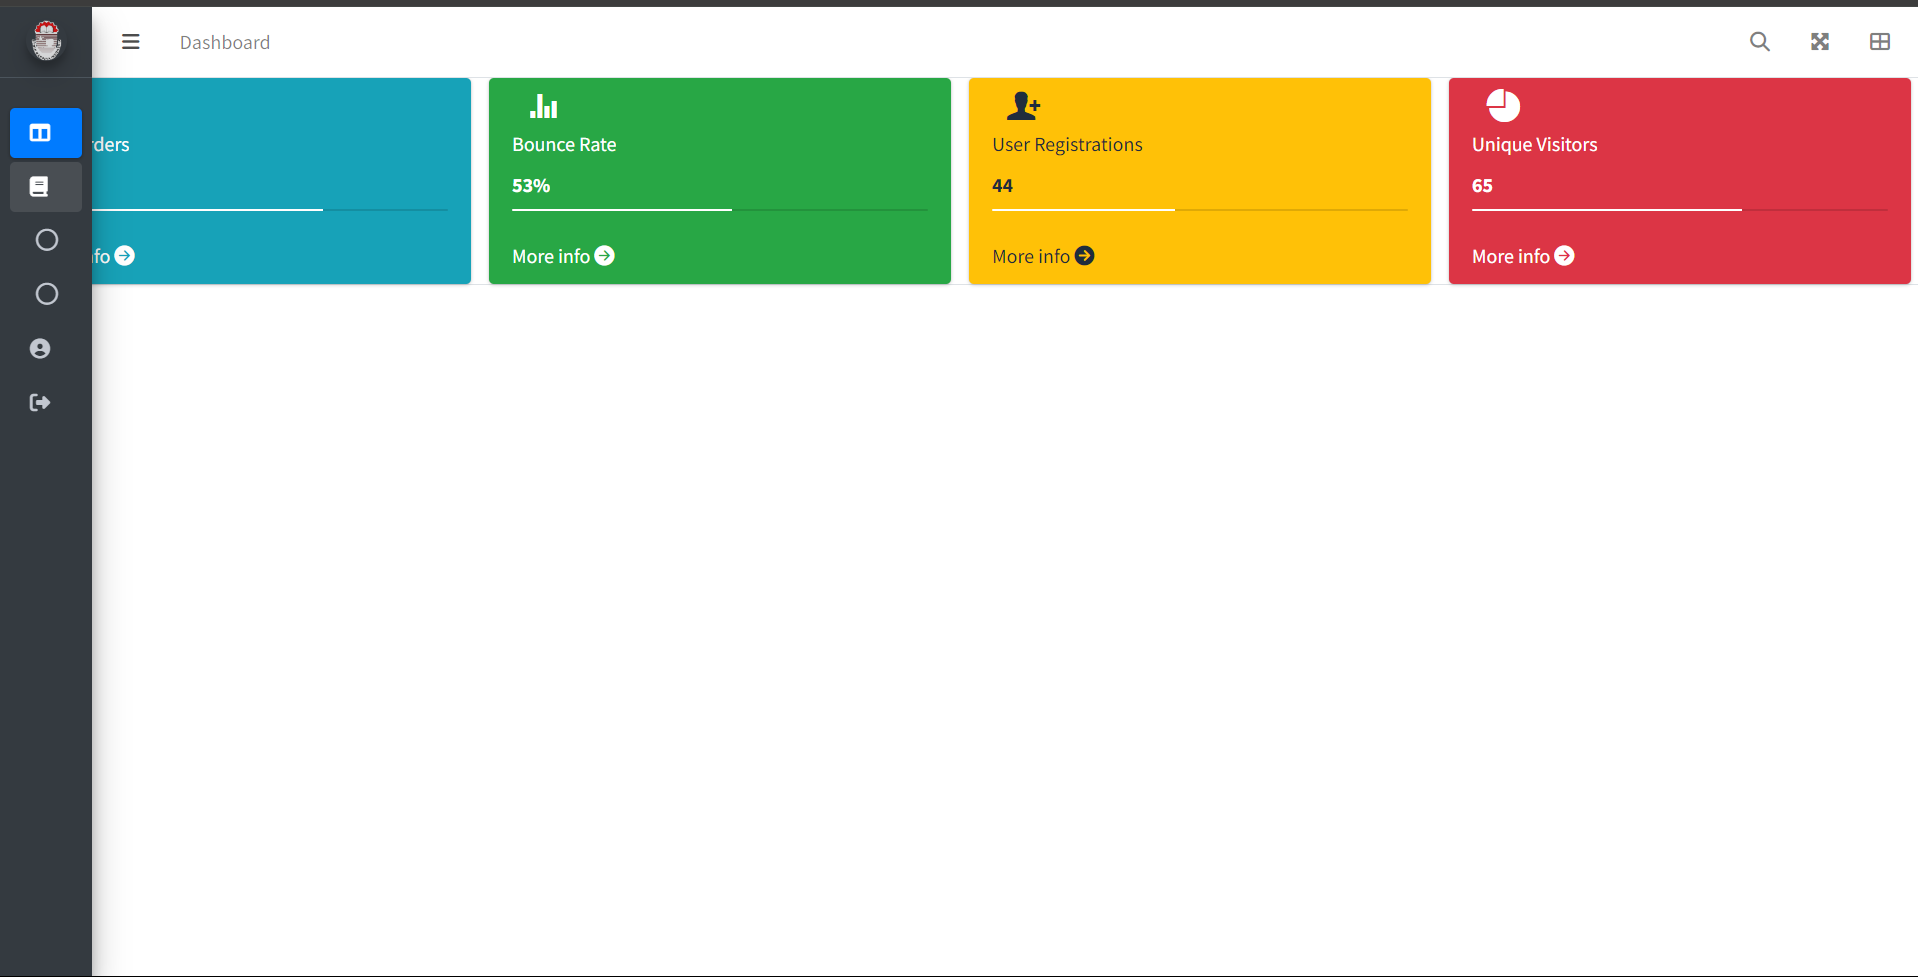Click the Bounce Rate progress bar
The width and height of the screenshot is (1918, 977).
(x=719, y=210)
